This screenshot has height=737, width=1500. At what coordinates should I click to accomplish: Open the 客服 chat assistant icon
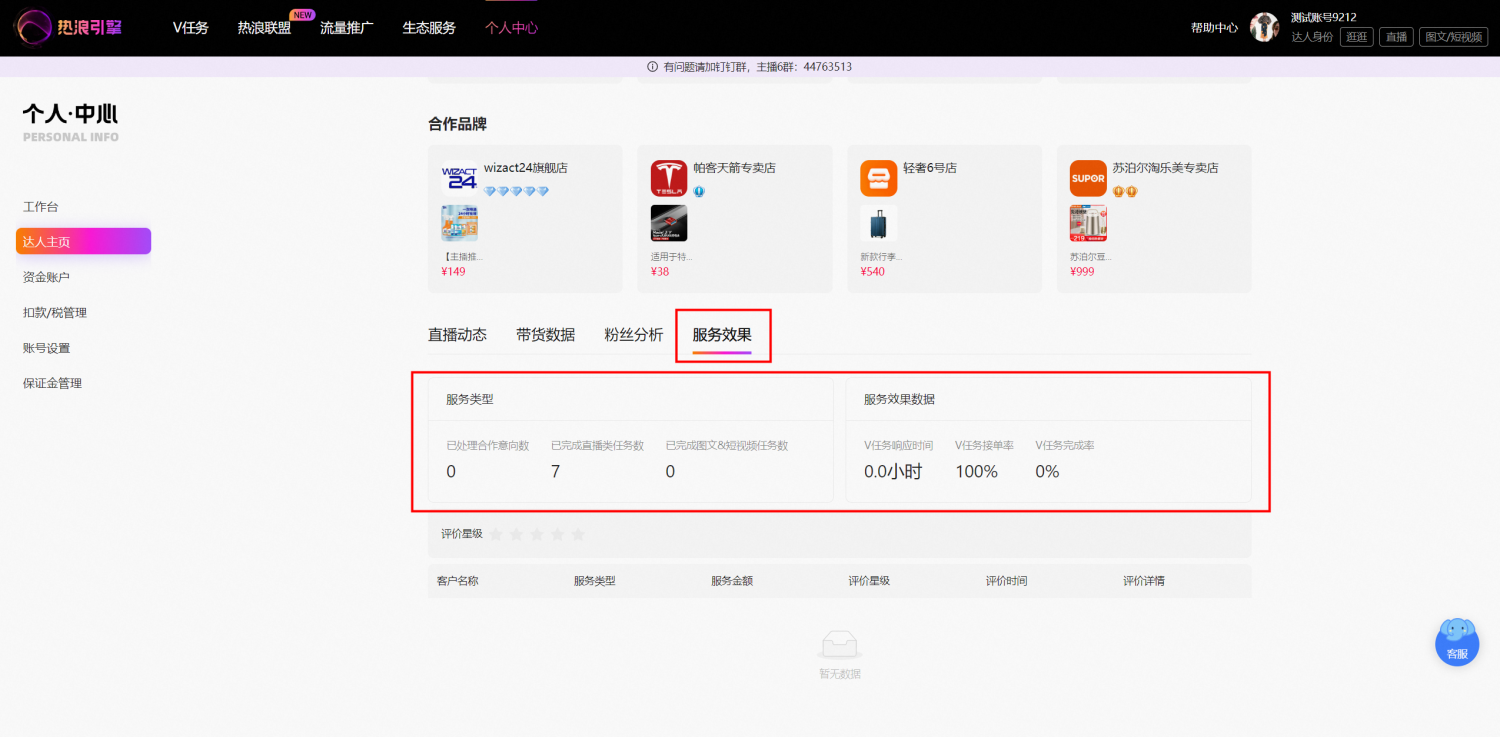(x=1457, y=641)
